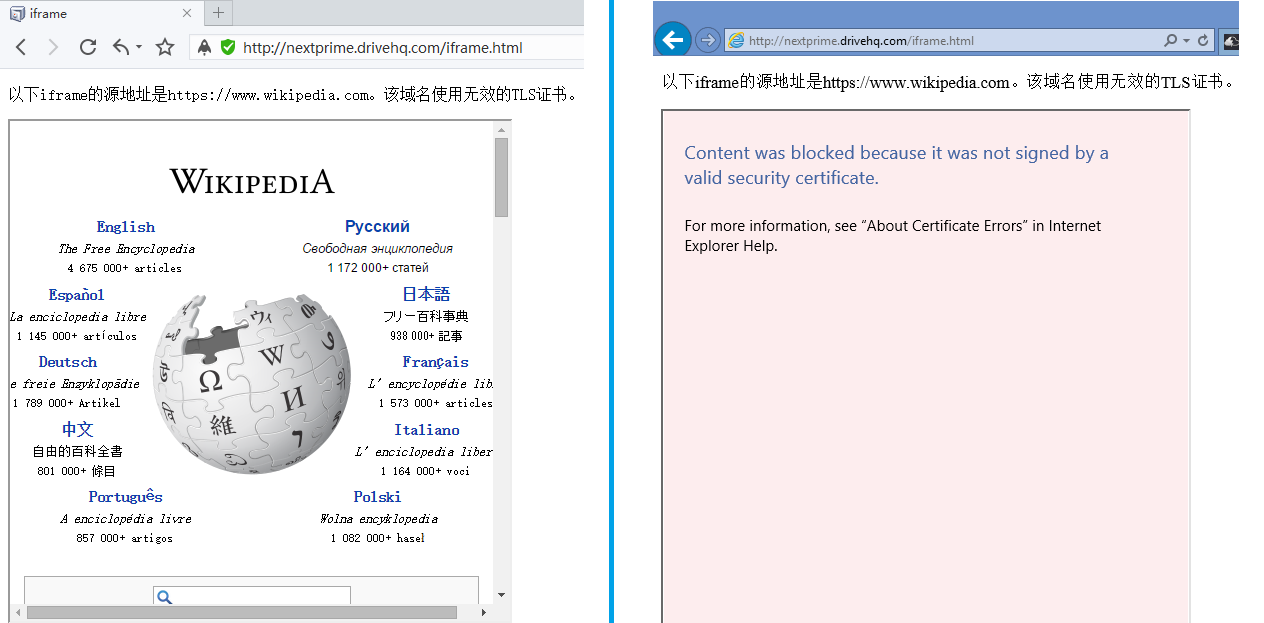Click the rocket speed-mode icon in address bar
Image resolution: width=1264 pixels, height=623 pixels.
pos(205,47)
